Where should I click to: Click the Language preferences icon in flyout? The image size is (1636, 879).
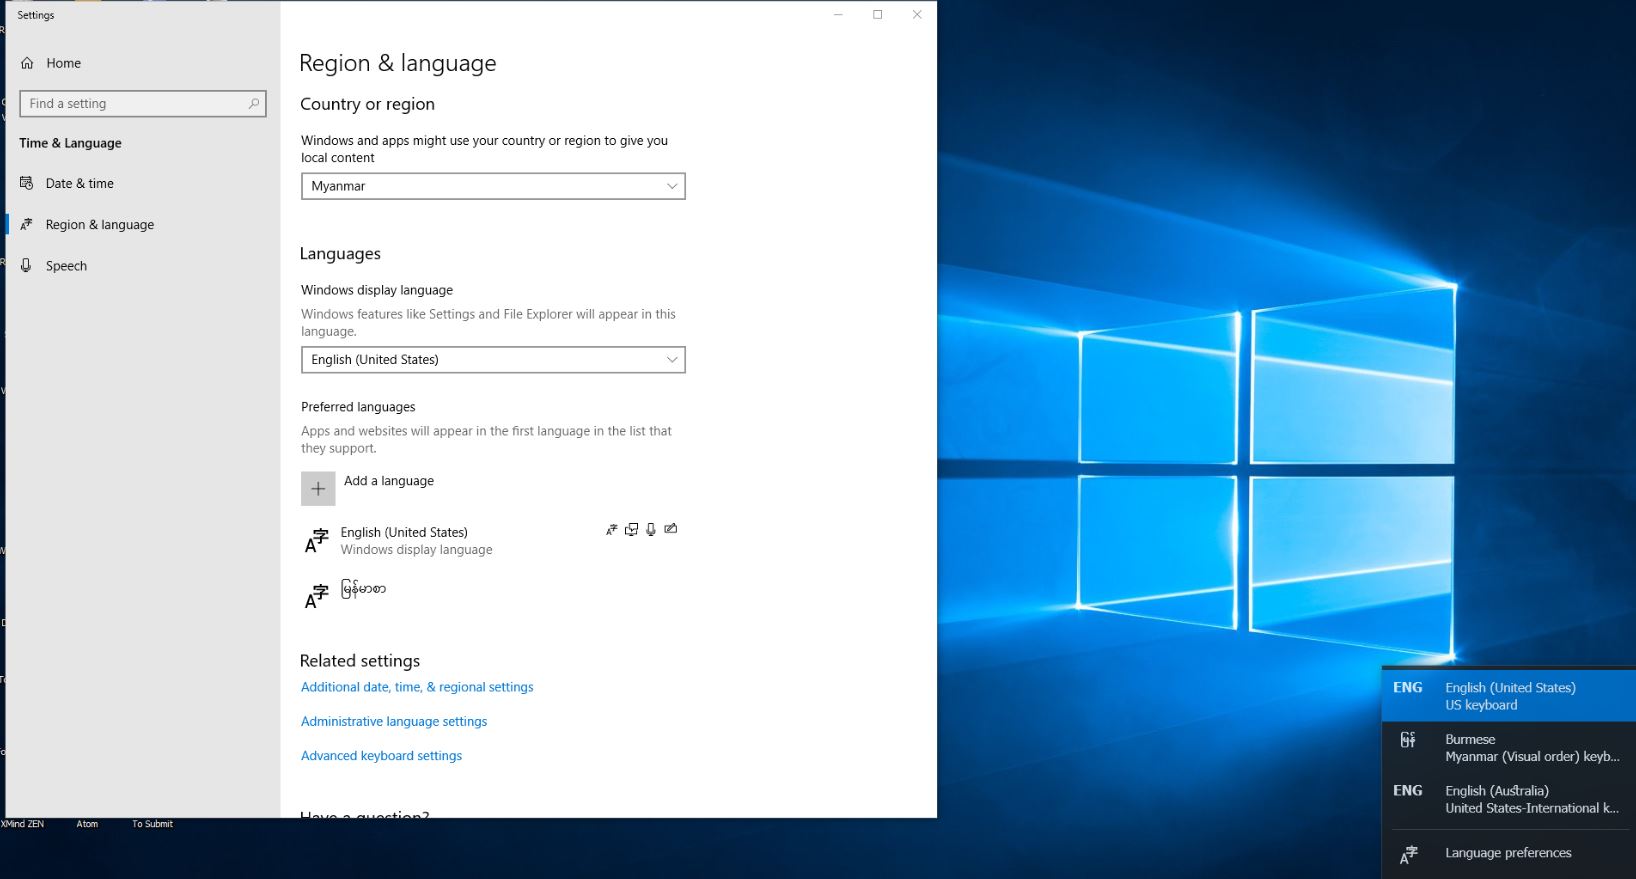coord(1408,855)
